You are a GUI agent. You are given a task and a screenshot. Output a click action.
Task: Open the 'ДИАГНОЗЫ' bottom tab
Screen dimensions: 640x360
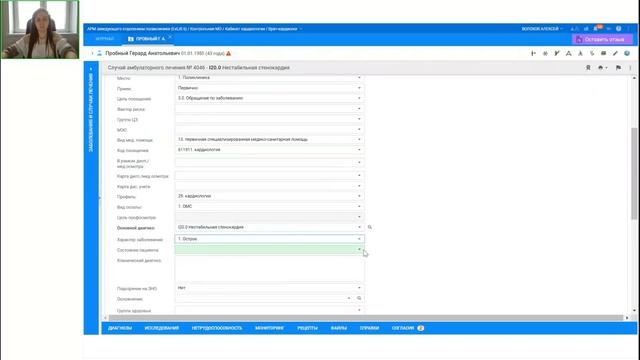[x=120, y=328]
